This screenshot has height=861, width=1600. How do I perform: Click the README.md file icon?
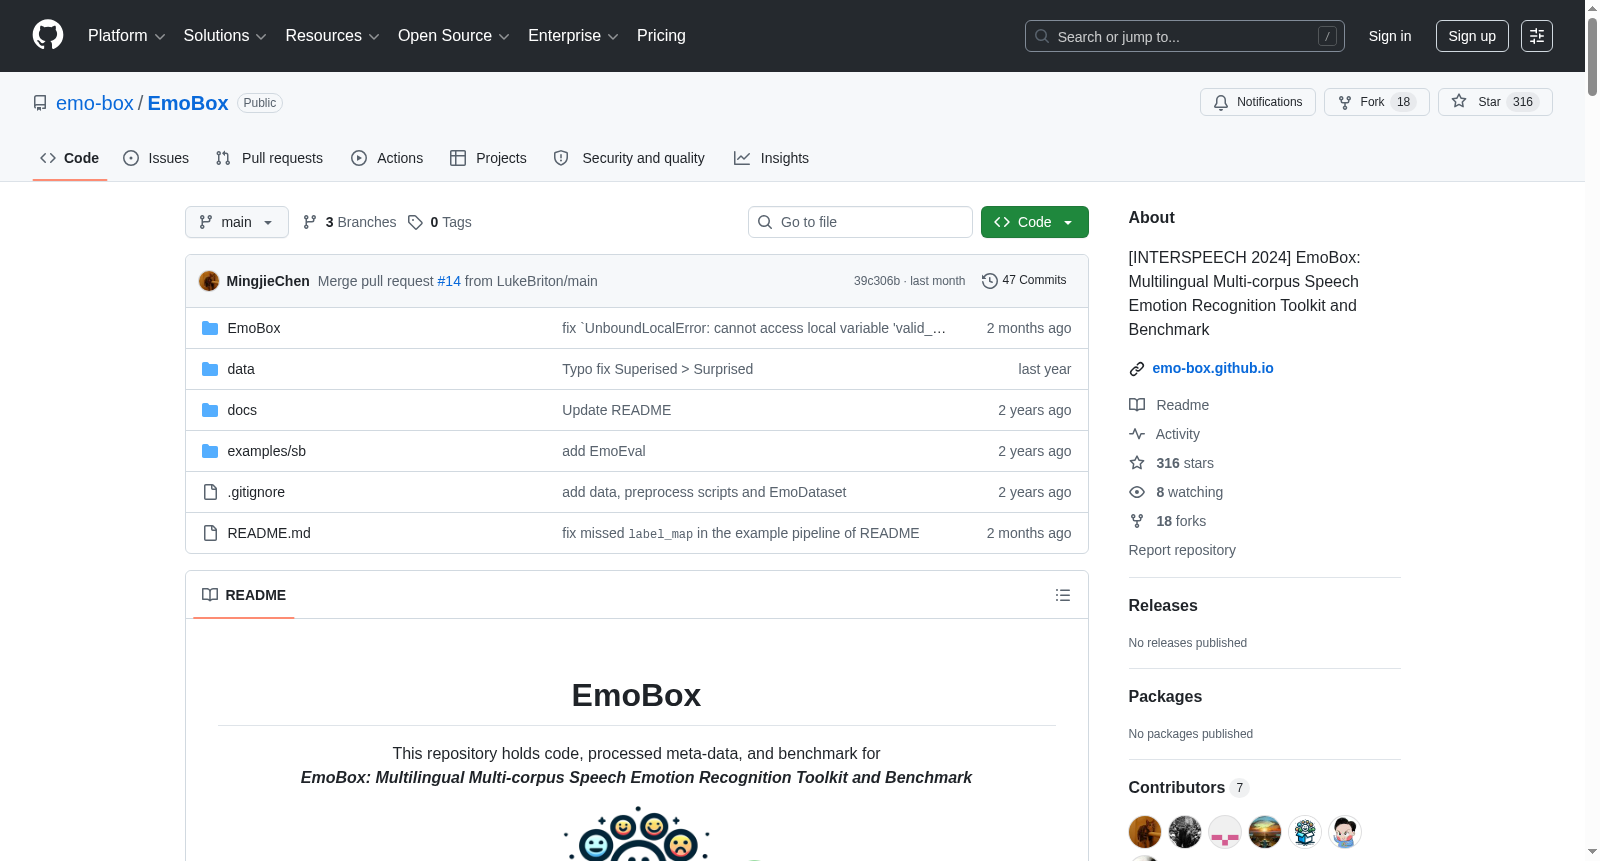point(210,533)
